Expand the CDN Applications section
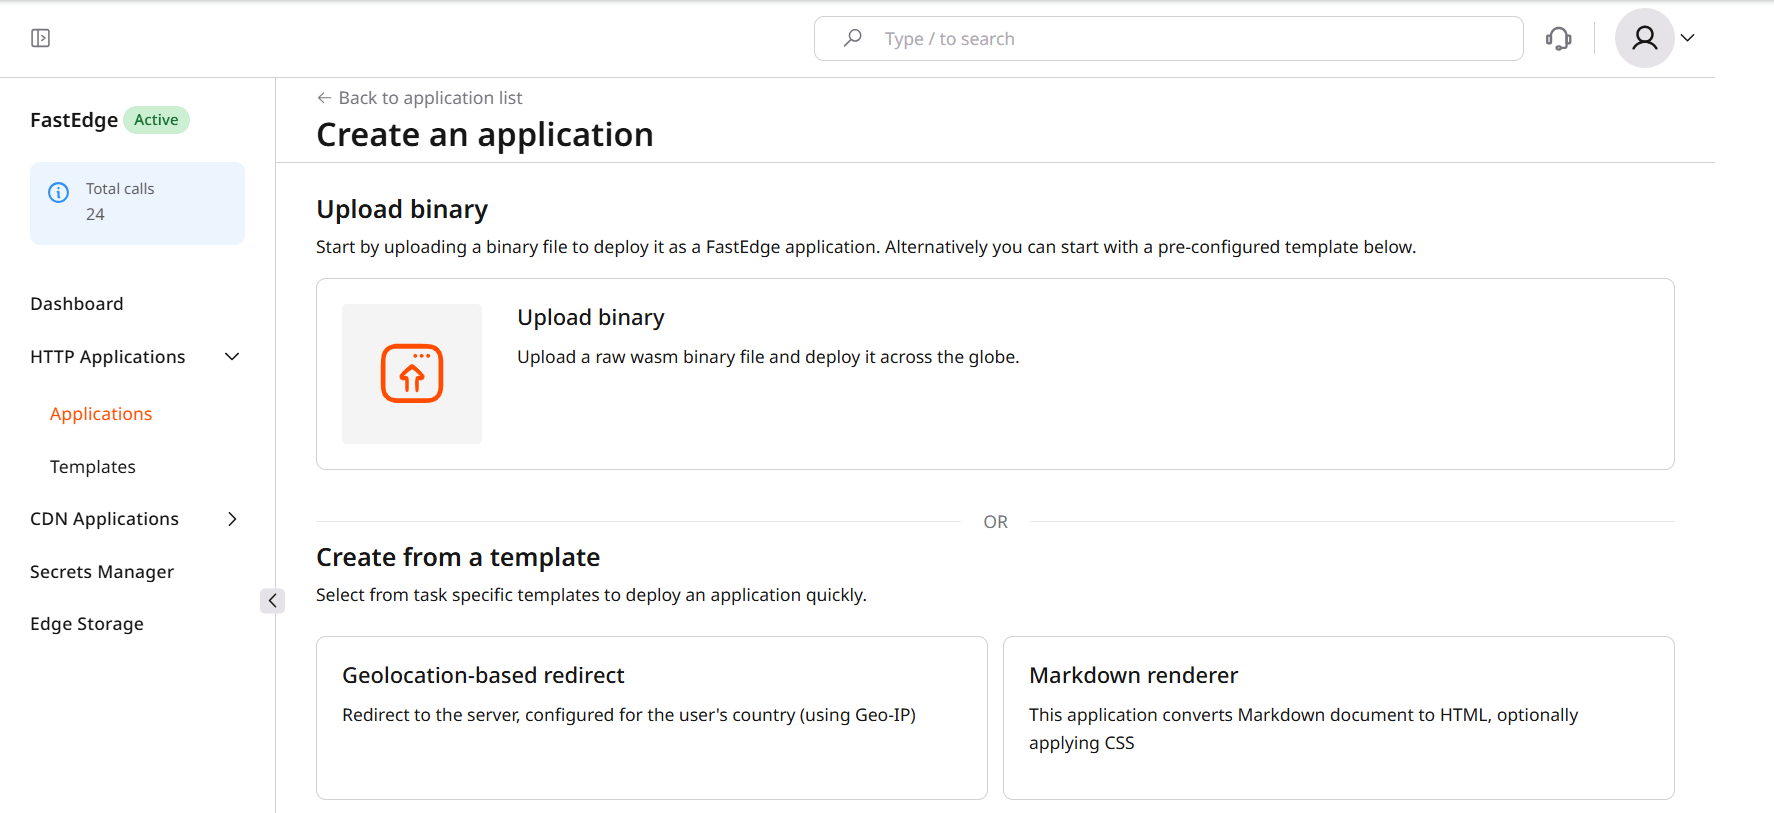 (x=232, y=519)
